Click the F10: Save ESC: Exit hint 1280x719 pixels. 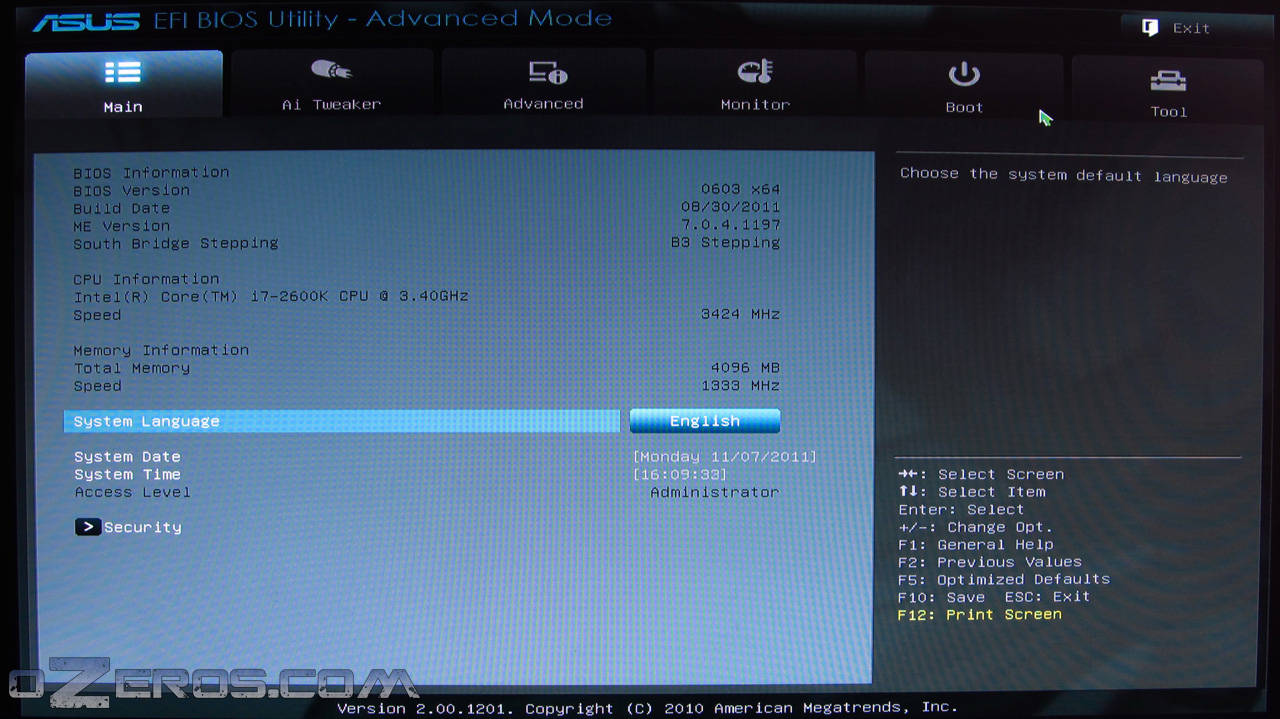[994, 597]
